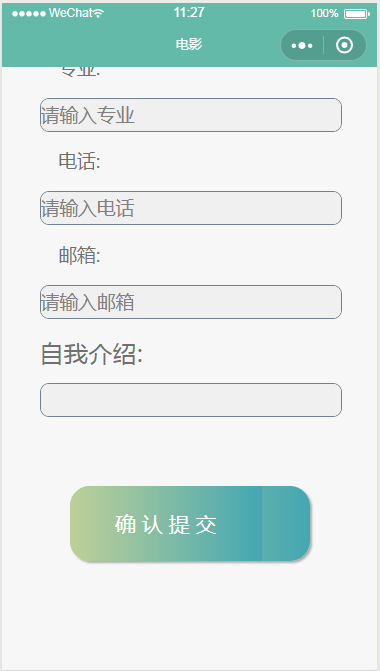This screenshot has height=671, width=380.
Task: Tap the circular close mini-program icon
Action: click(x=344, y=45)
